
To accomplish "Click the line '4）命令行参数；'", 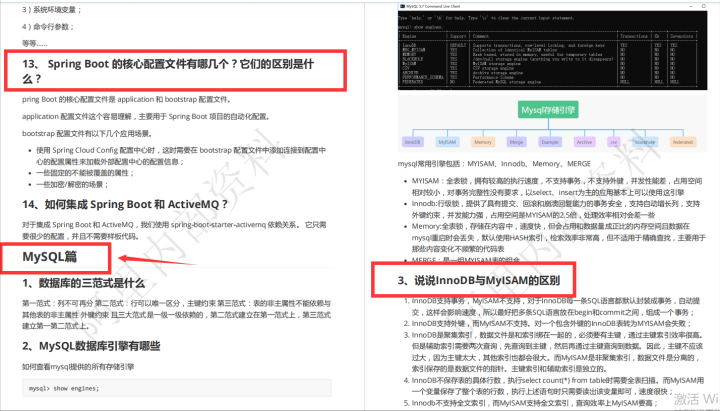I will (x=48, y=26).
